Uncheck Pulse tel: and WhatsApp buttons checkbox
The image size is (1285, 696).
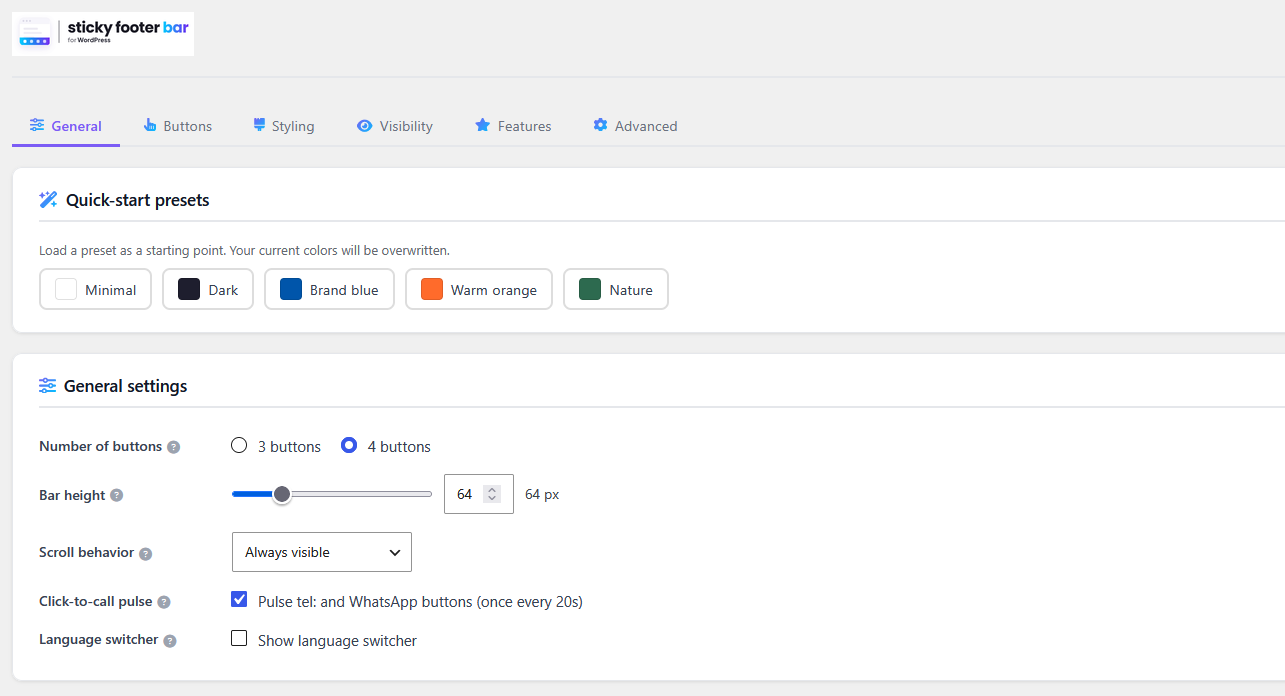(239, 599)
